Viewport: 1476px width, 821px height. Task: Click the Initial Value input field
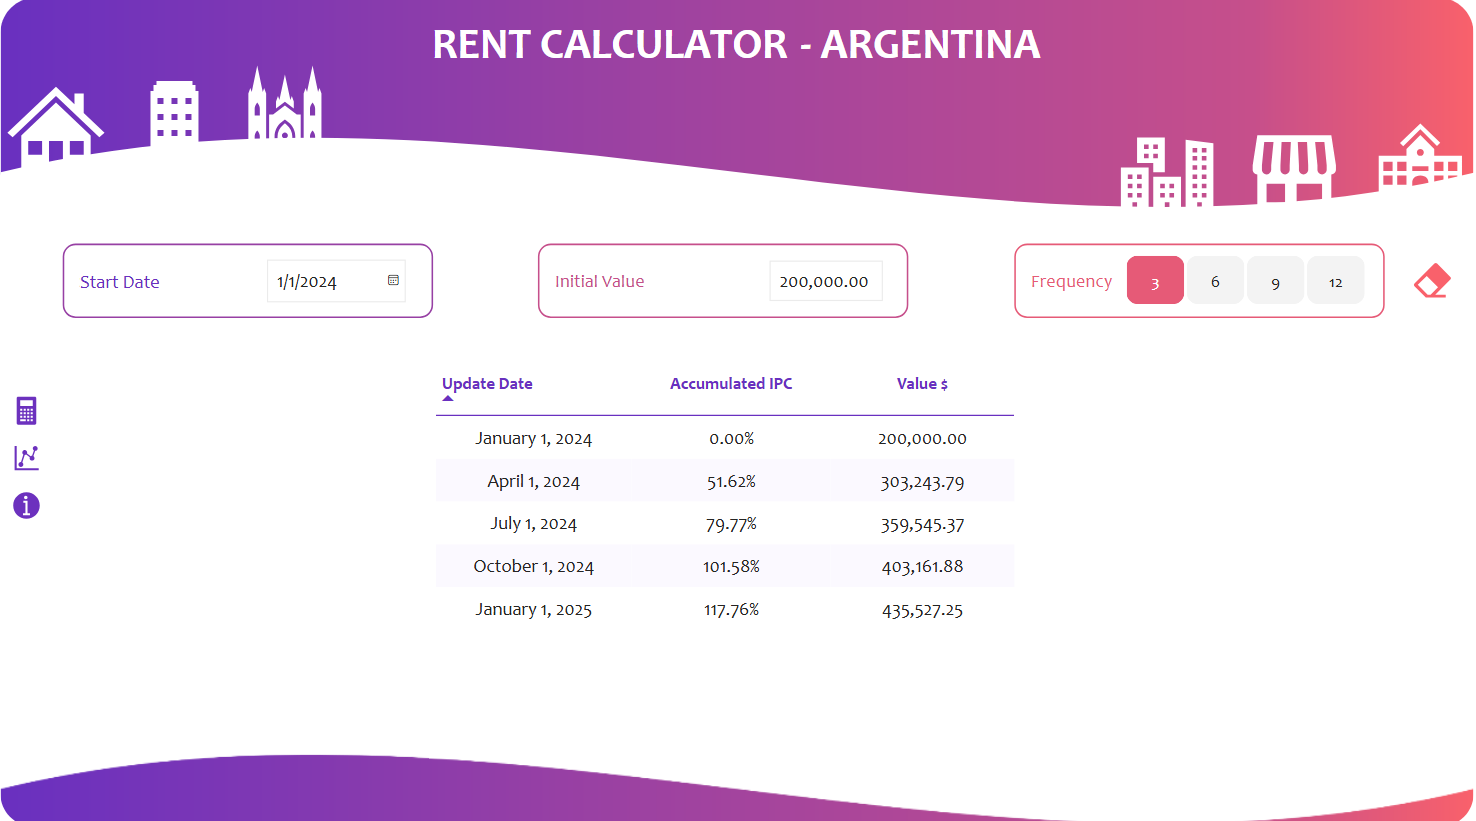pyautogui.click(x=824, y=282)
